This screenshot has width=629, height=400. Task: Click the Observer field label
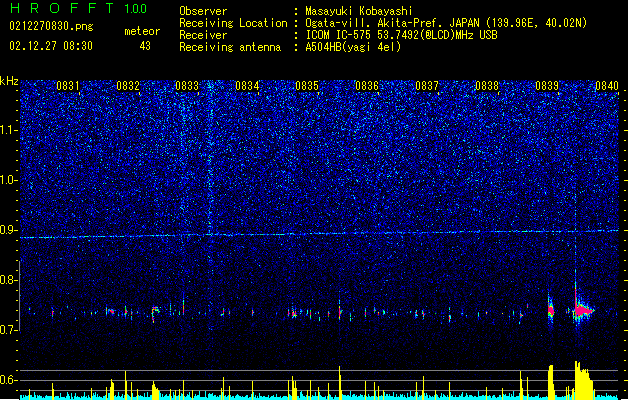(203, 11)
